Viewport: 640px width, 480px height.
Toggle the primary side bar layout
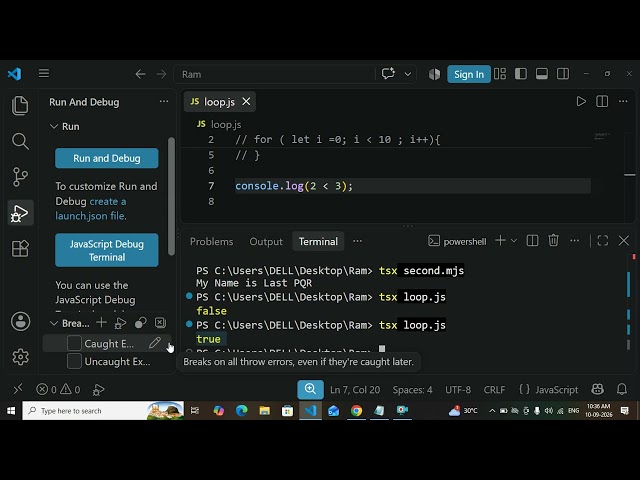tap(520, 74)
